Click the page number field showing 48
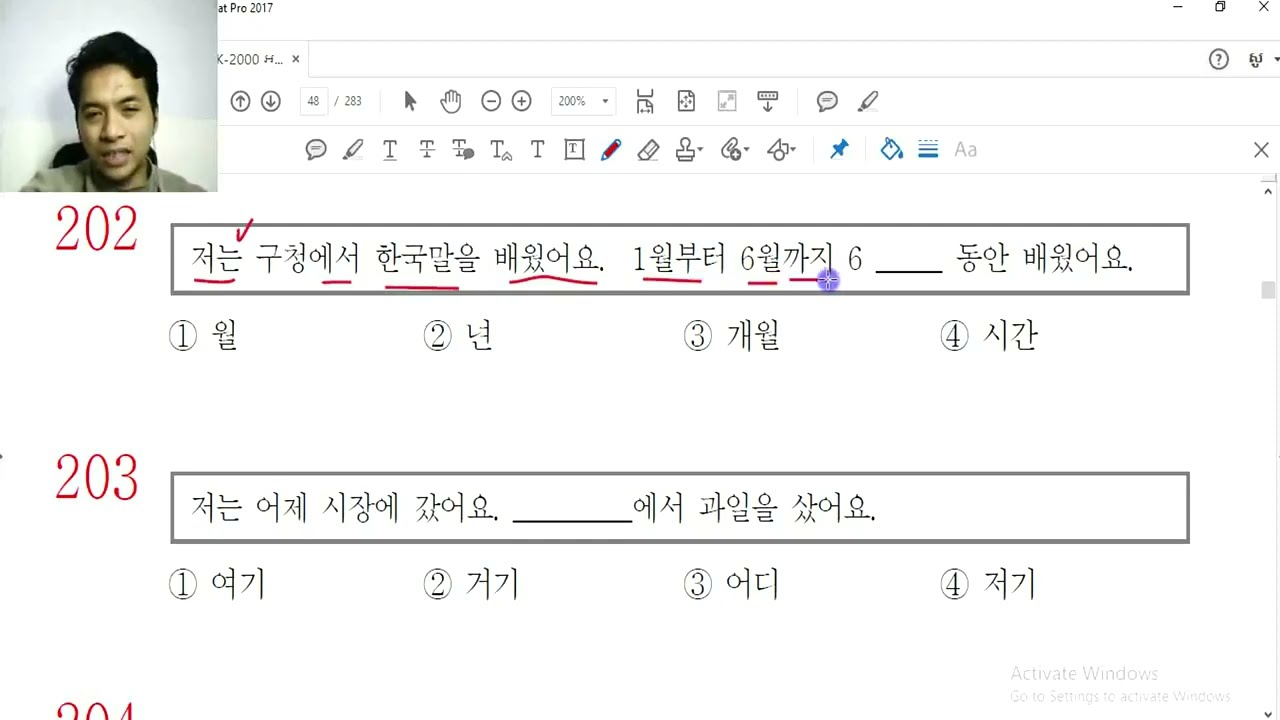Viewport: 1280px width, 720px height. tap(314, 101)
